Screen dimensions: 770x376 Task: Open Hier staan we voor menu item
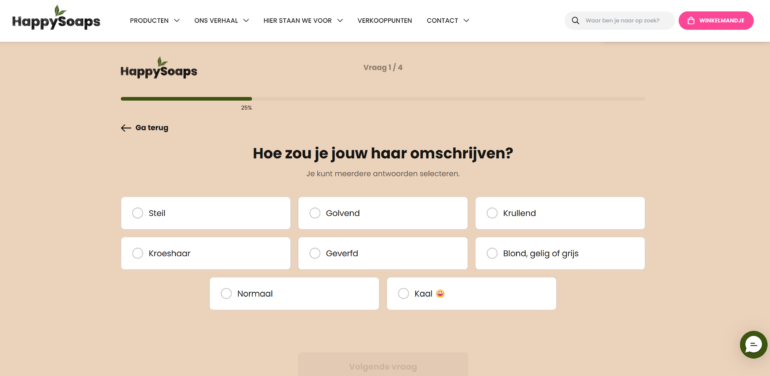coord(298,21)
